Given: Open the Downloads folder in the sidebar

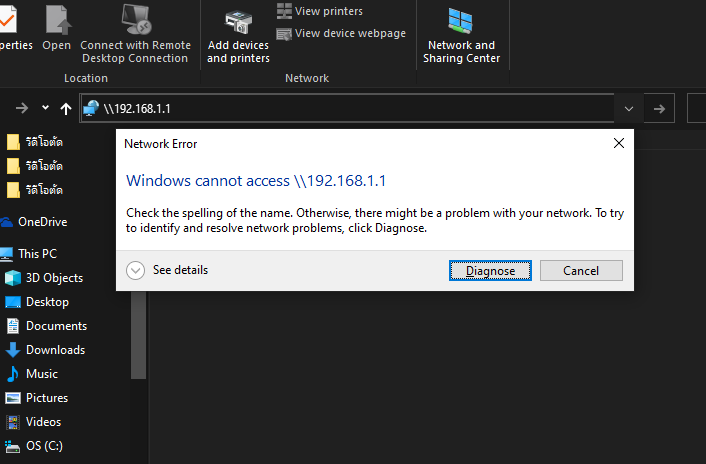Looking at the screenshot, I should [55, 350].
